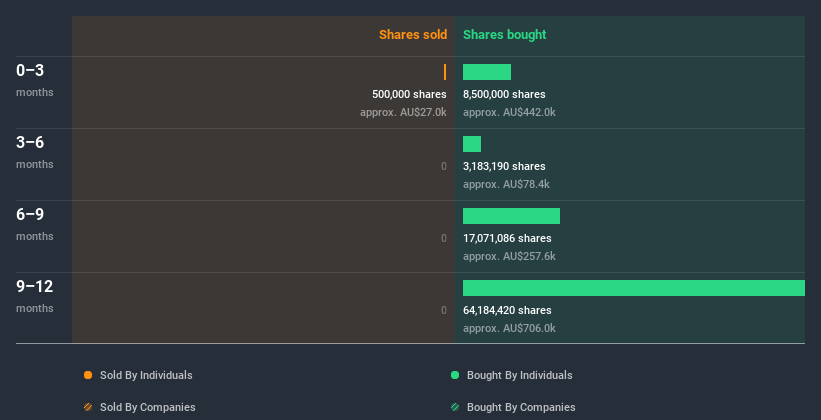The height and width of the screenshot is (420, 821).
Task: Click the orange Sold By Individuals legend dot
Action: [88, 375]
